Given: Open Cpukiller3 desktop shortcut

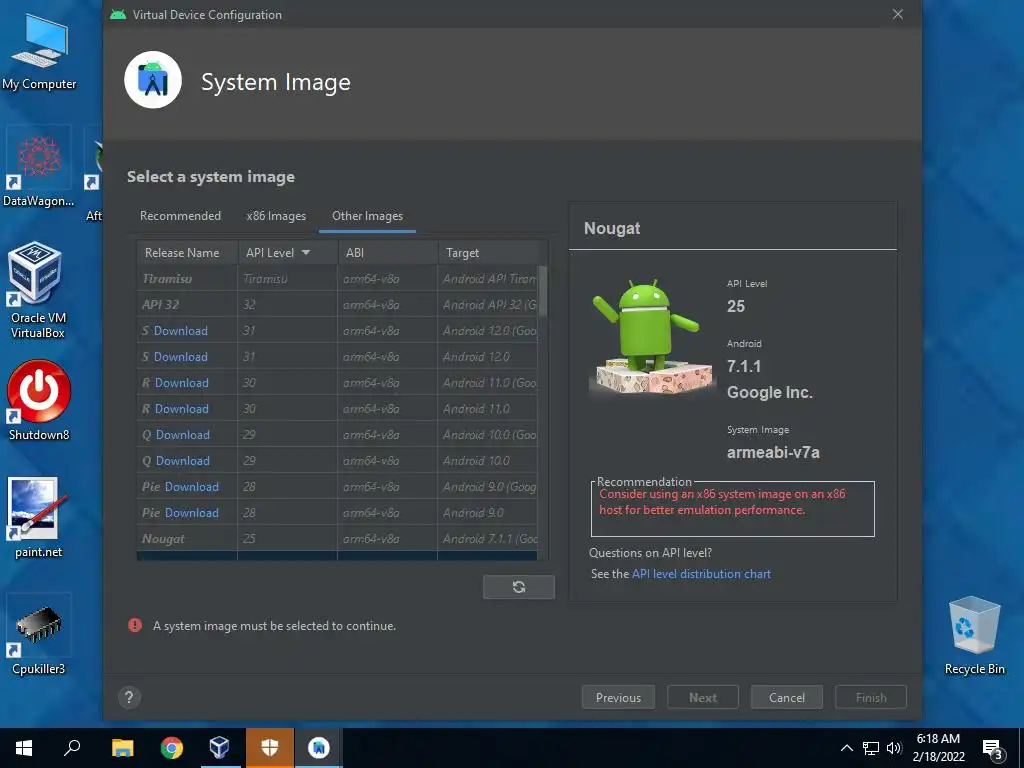Looking at the screenshot, I should (38, 635).
